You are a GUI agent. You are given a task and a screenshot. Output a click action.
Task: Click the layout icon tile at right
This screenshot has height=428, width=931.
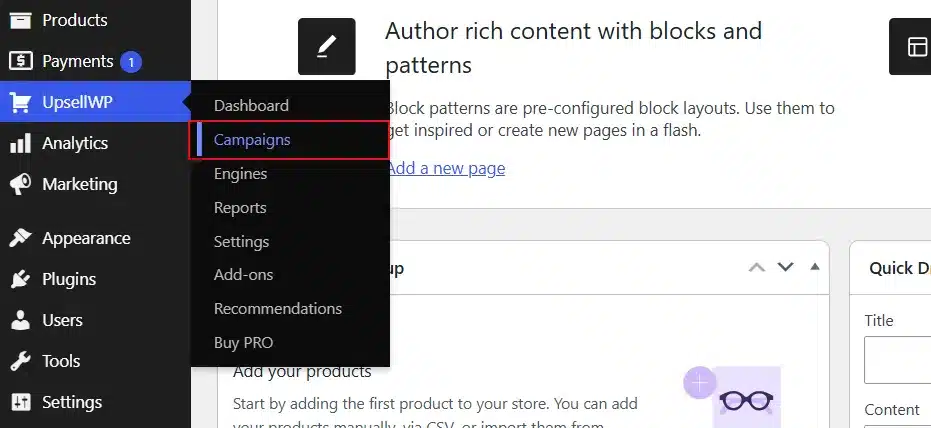point(910,46)
